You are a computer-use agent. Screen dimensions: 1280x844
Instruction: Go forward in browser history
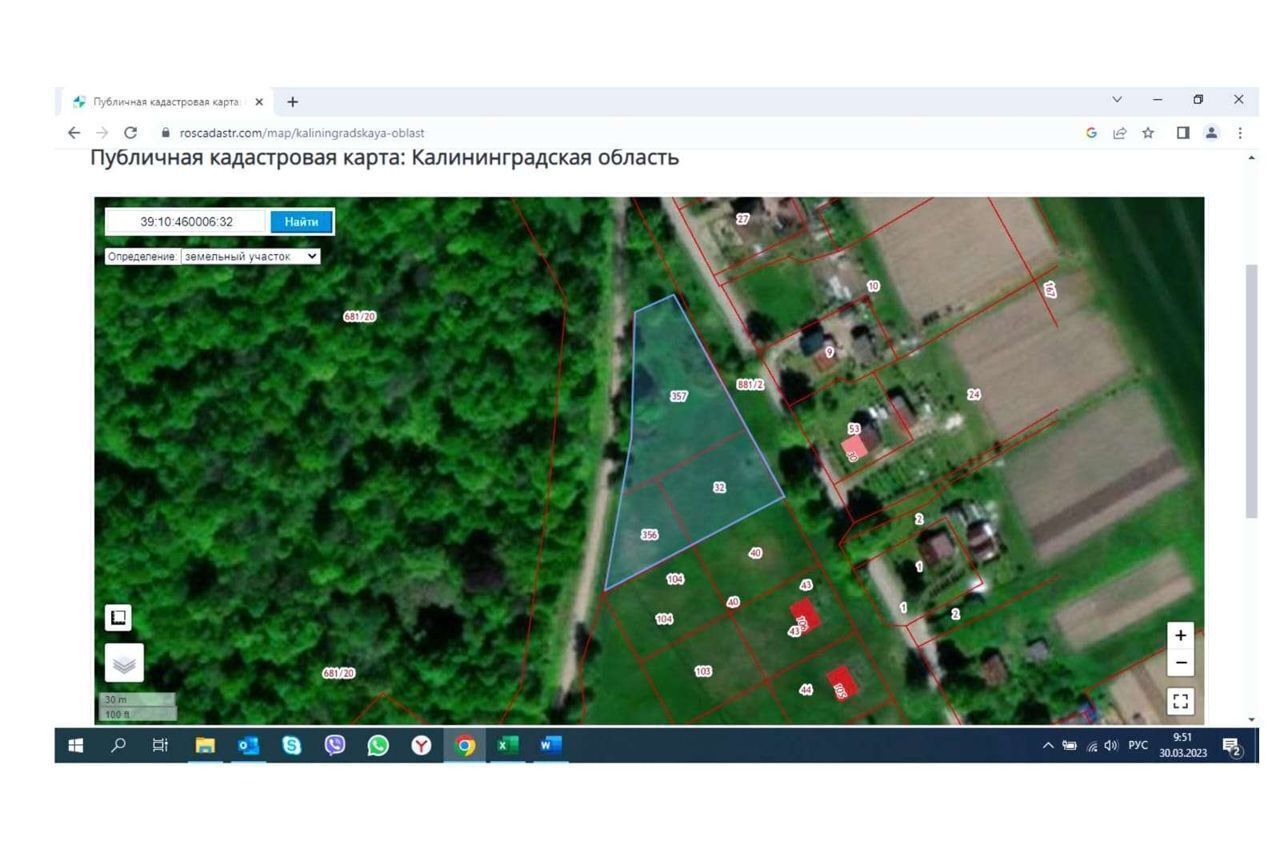point(101,133)
